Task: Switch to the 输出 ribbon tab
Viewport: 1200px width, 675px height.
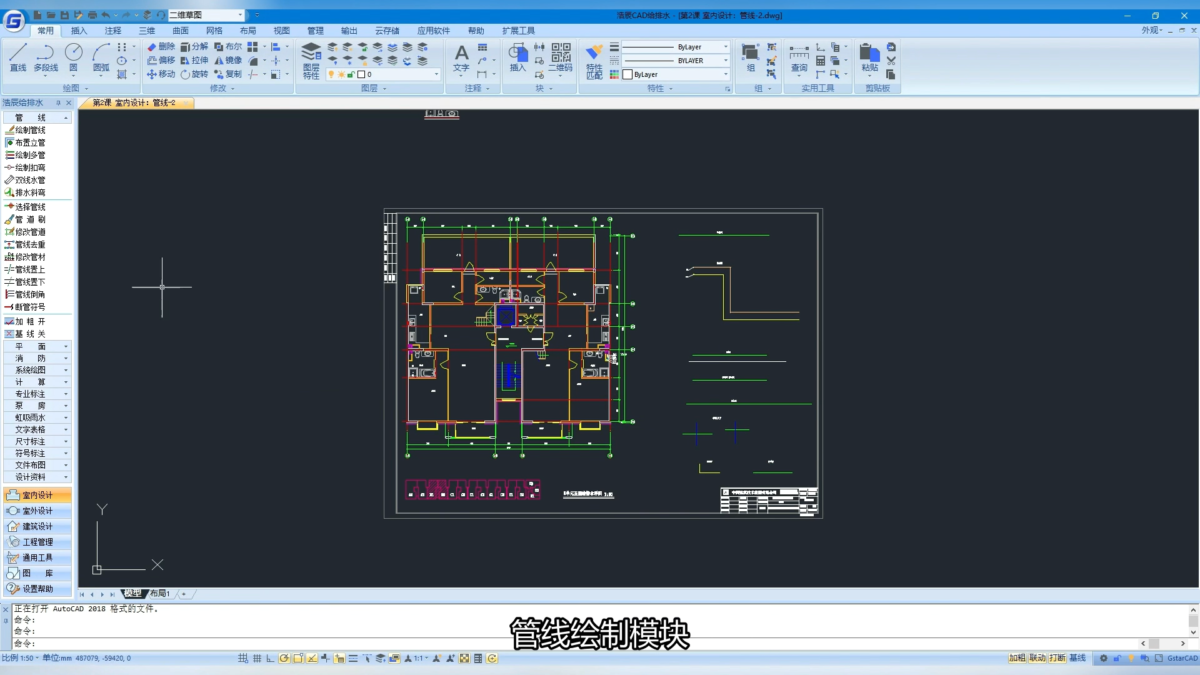Action: (349, 31)
